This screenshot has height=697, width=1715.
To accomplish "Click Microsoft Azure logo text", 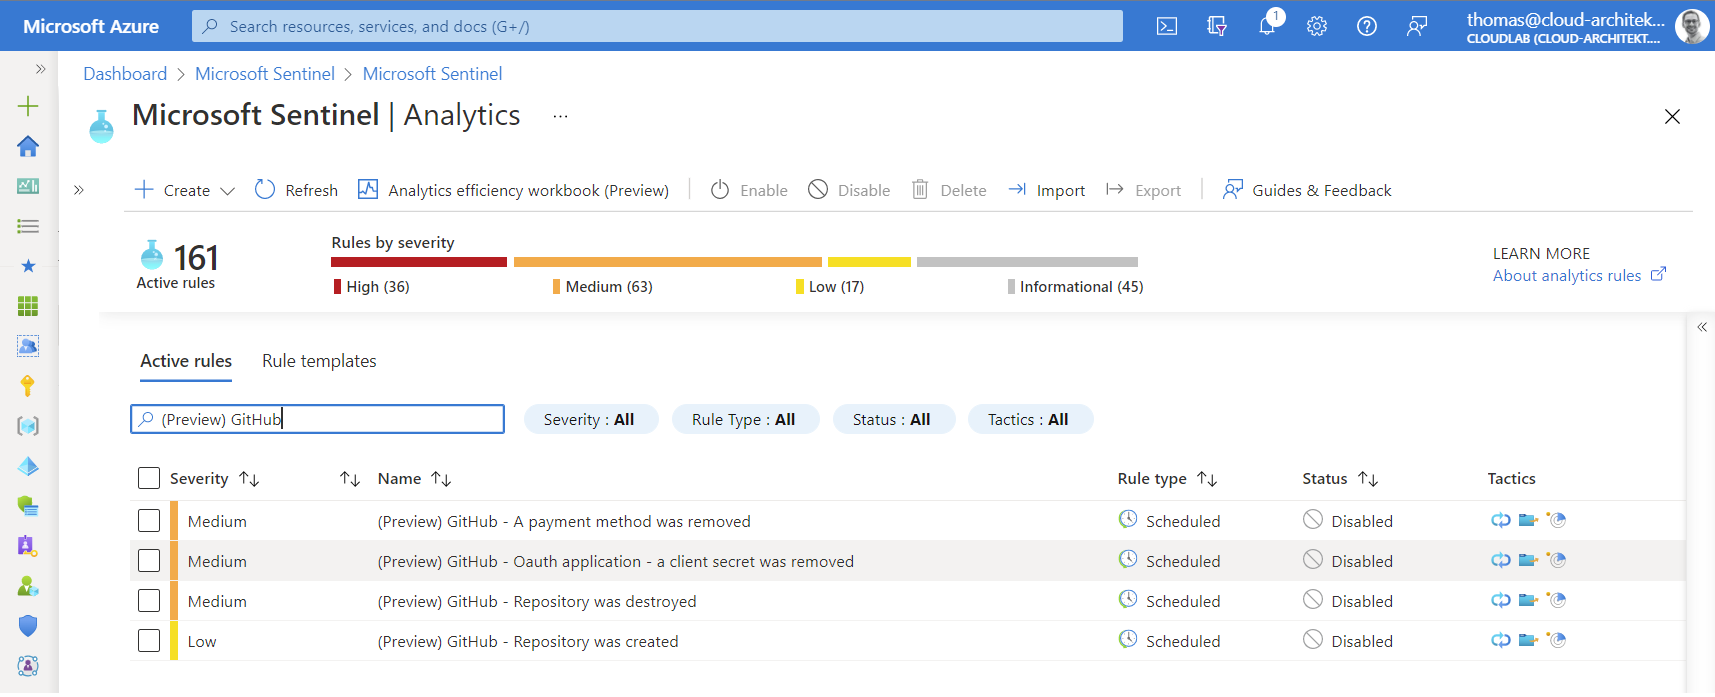I will (x=91, y=26).
